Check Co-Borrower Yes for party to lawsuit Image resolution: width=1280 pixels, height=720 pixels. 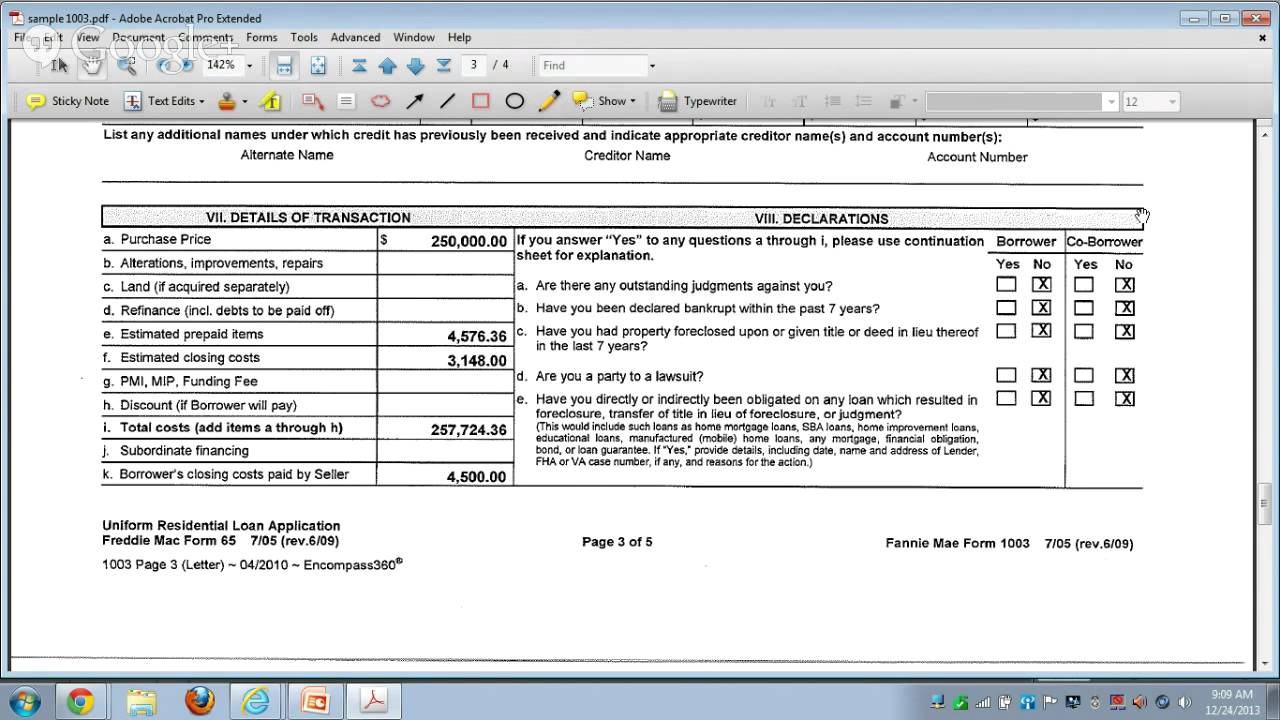[1084, 375]
